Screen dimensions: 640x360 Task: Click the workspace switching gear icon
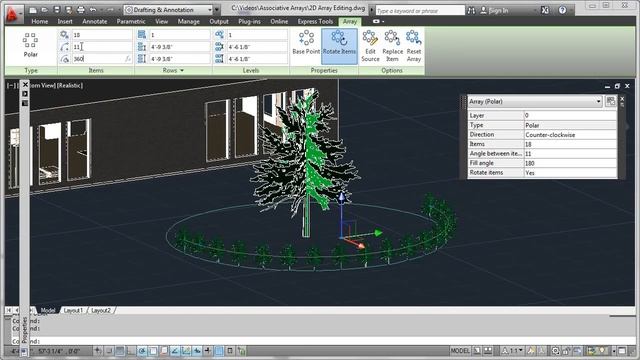click(556, 350)
